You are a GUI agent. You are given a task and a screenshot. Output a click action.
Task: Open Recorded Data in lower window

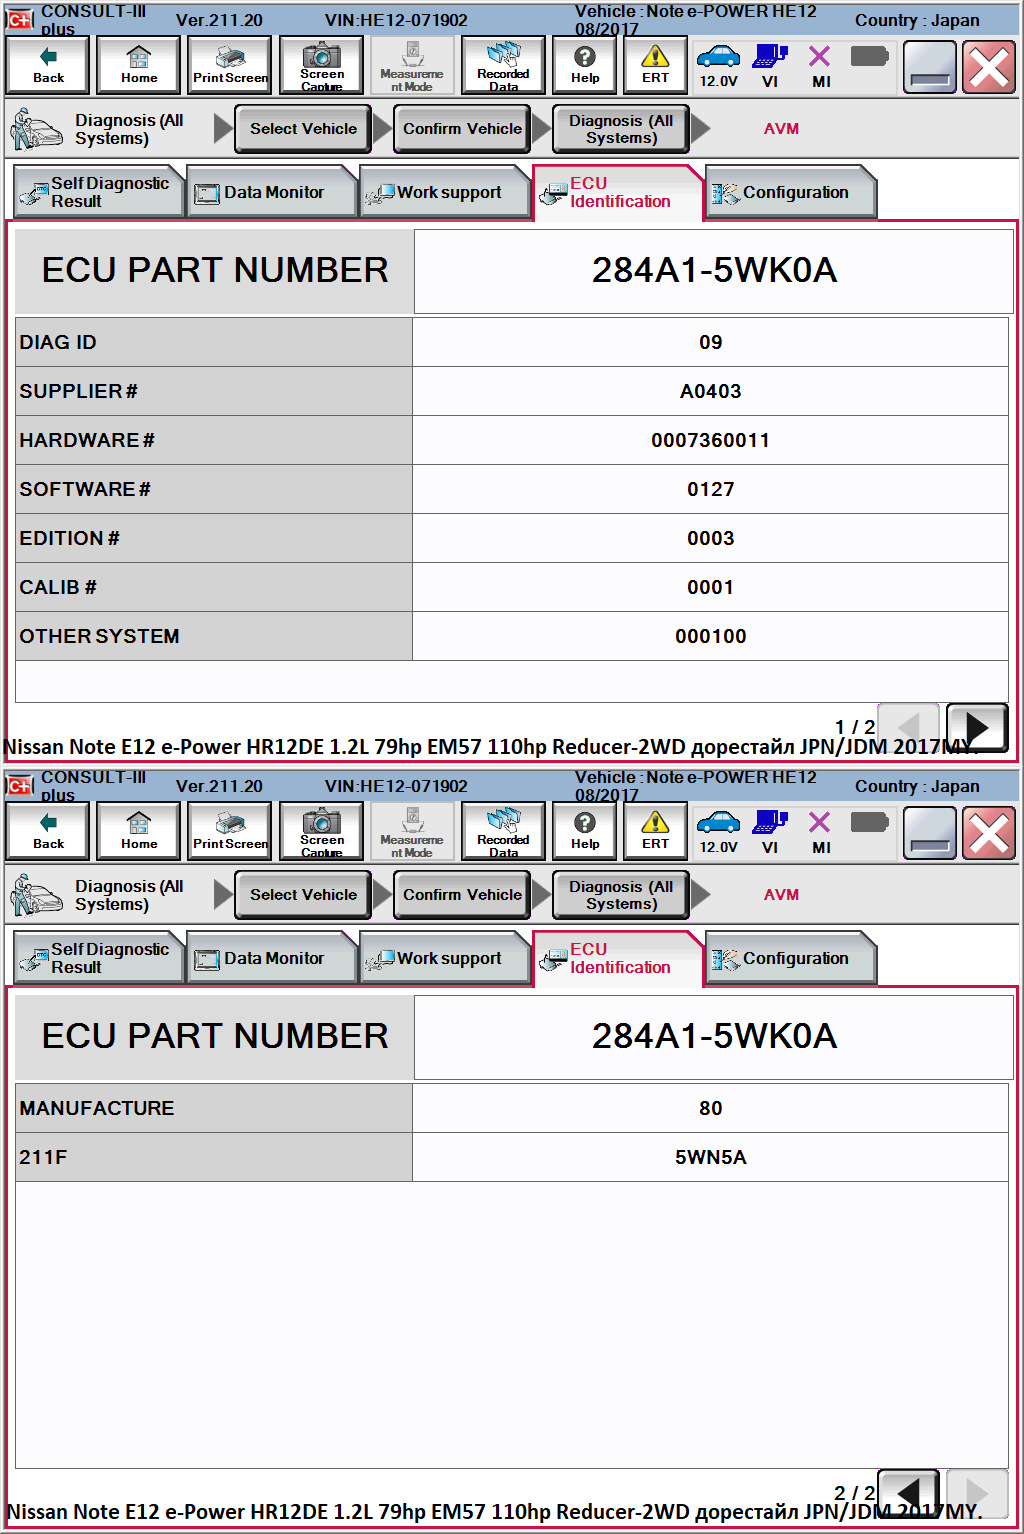tap(503, 831)
